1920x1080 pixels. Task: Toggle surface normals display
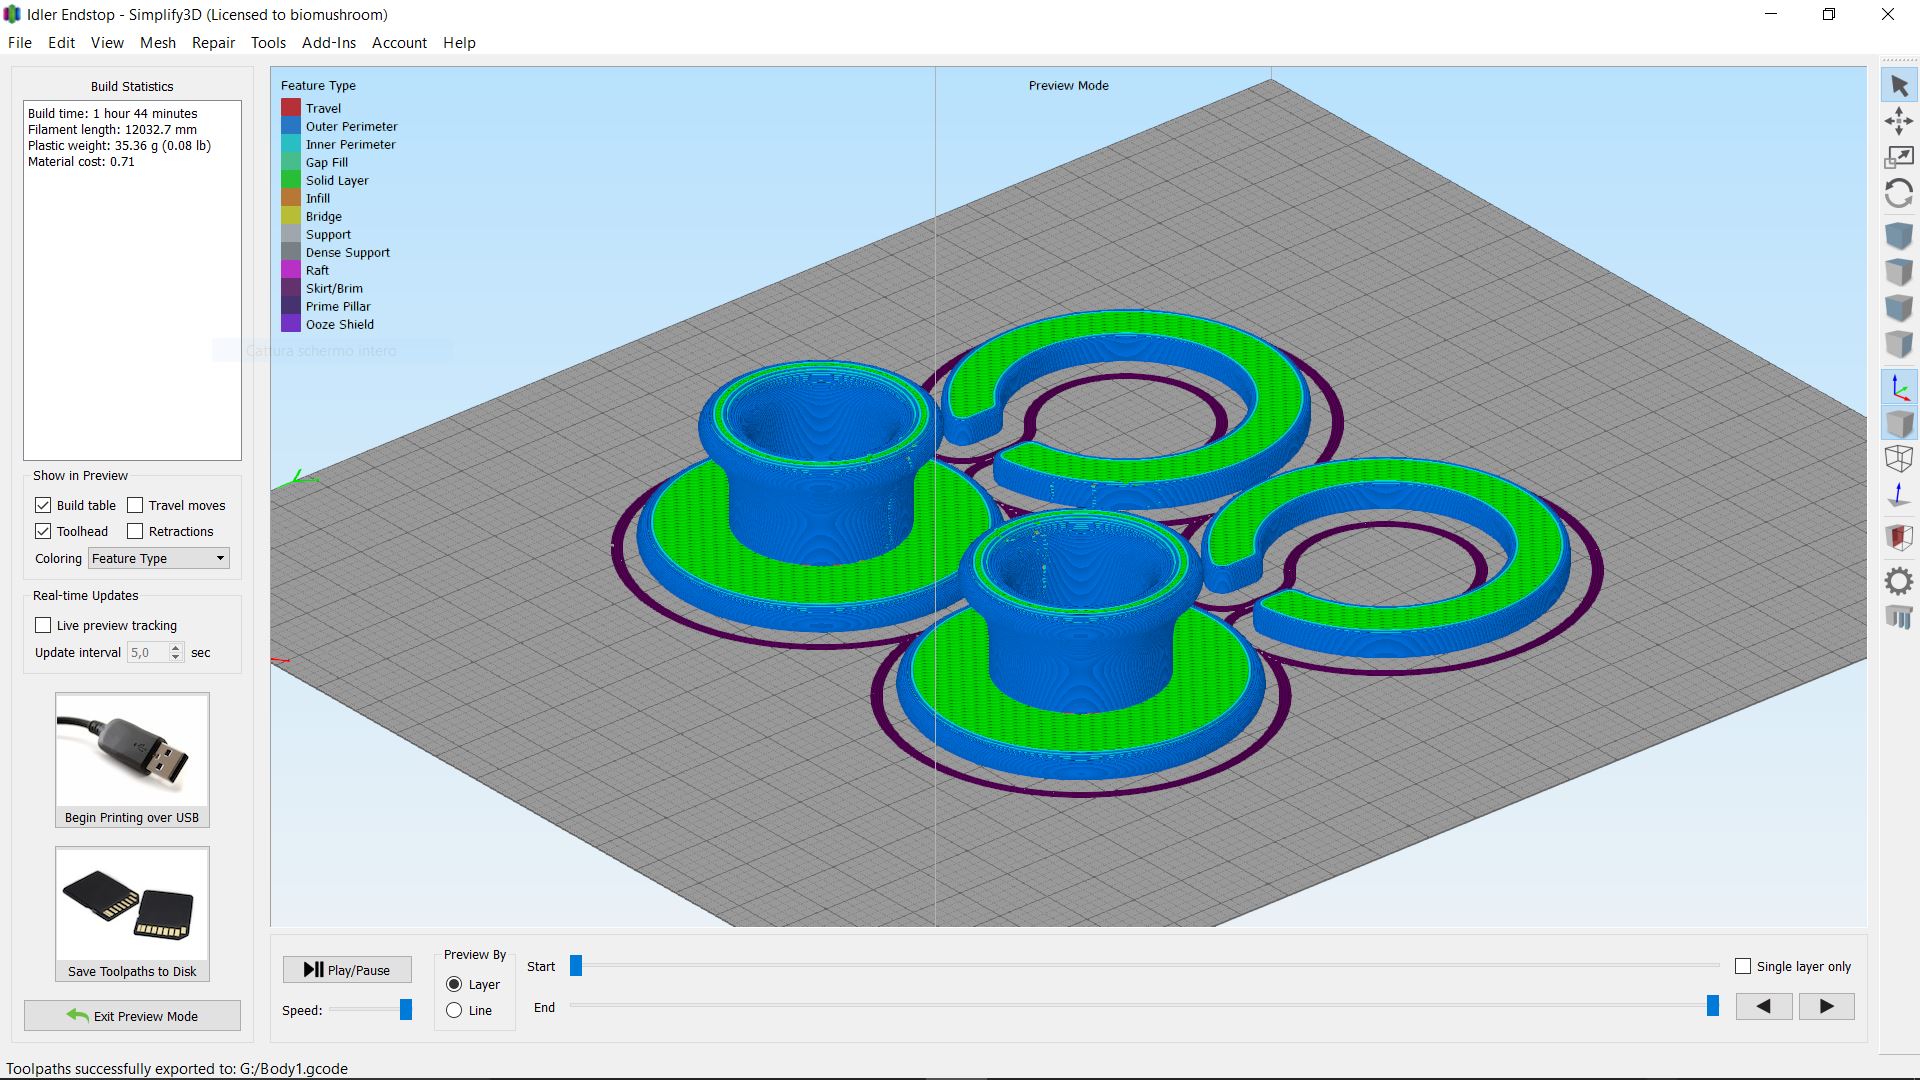tap(1898, 495)
